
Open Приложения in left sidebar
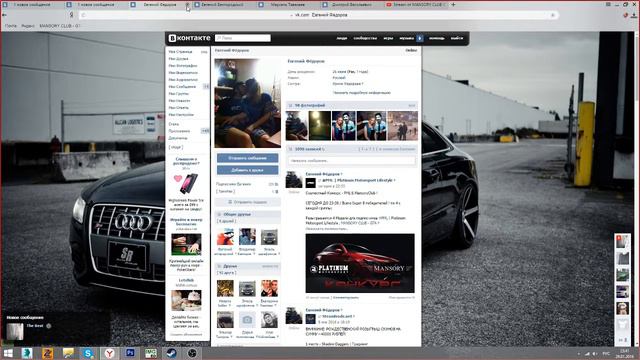coord(179,131)
